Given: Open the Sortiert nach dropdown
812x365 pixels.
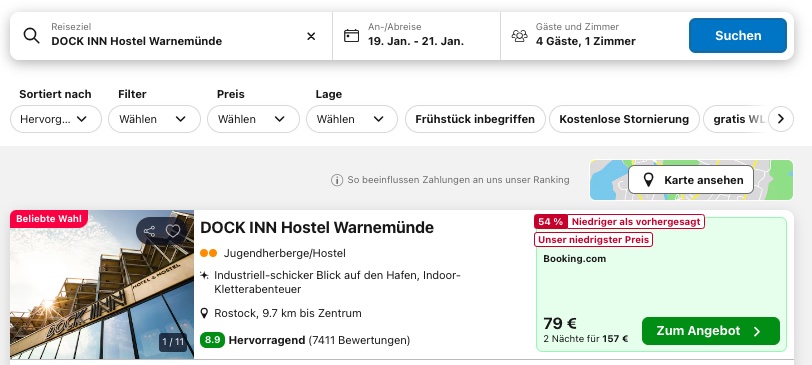Looking at the screenshot, I should [56, 119].
